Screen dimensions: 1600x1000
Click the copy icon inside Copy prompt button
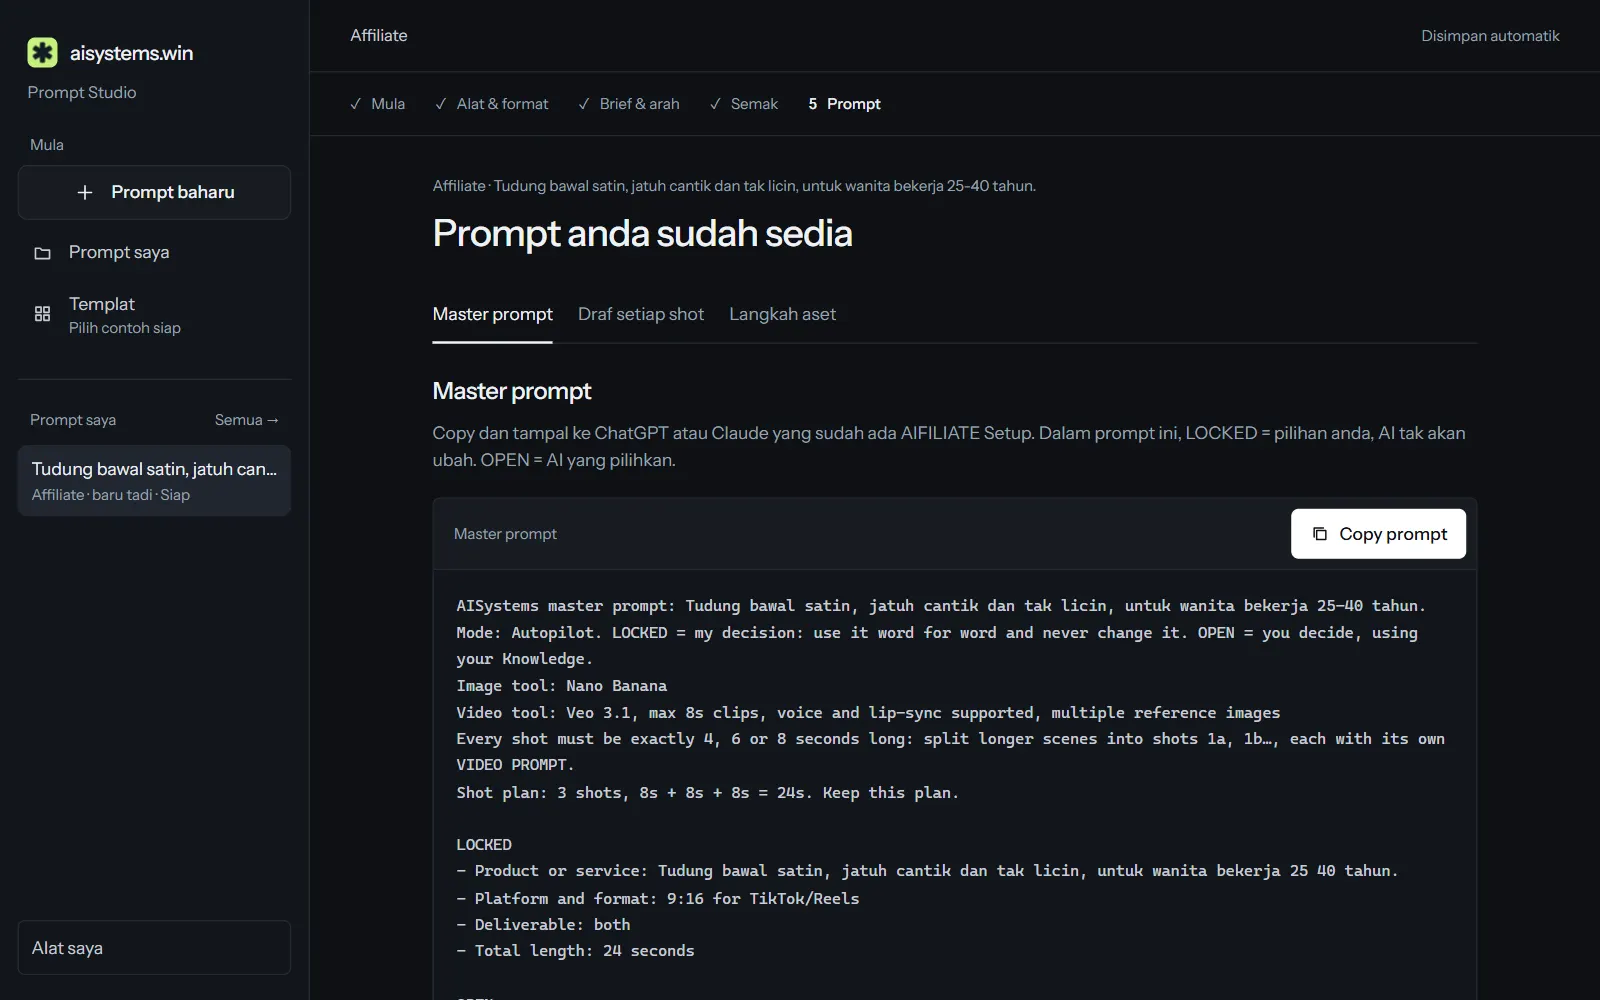click(1320, 534)
